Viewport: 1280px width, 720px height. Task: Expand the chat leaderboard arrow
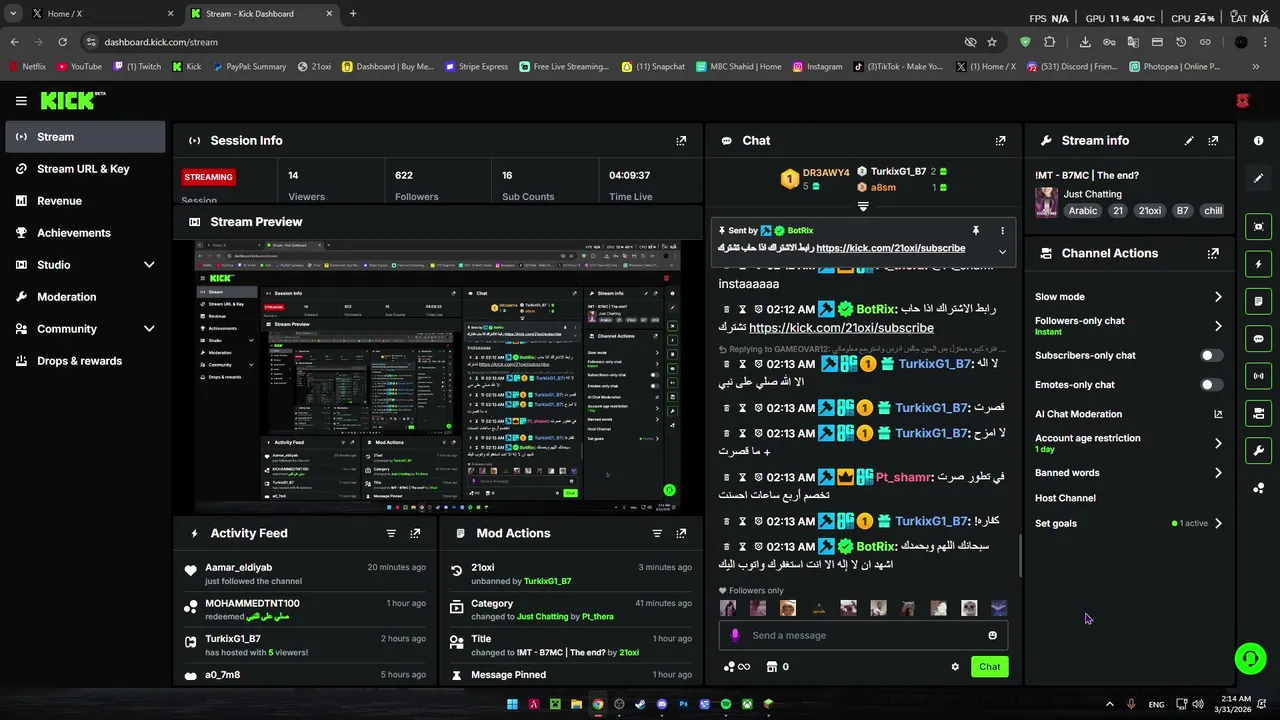(x=863, y=207)
